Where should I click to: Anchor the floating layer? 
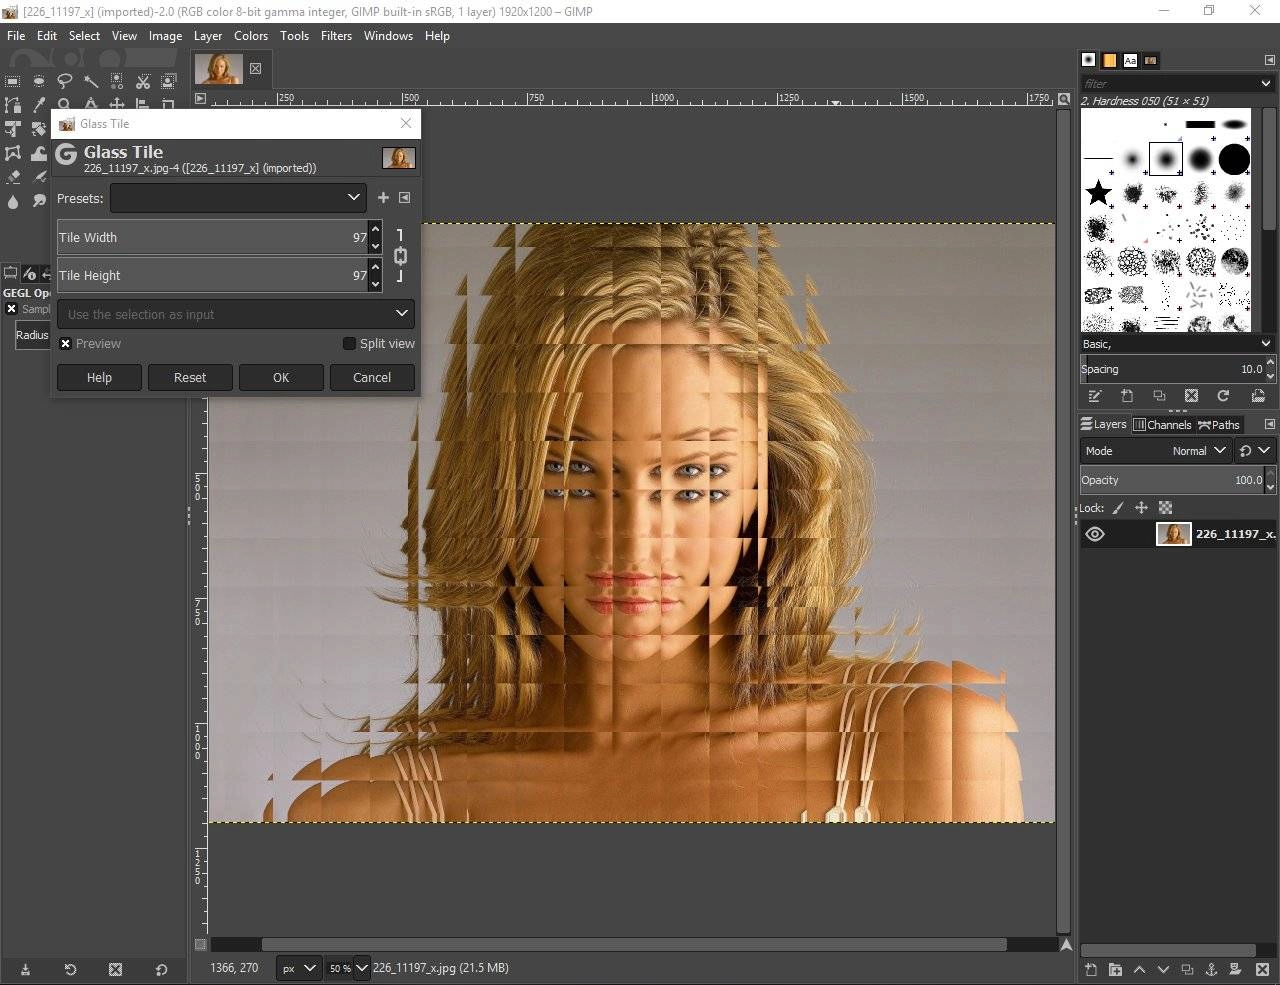click(1211, 969)
